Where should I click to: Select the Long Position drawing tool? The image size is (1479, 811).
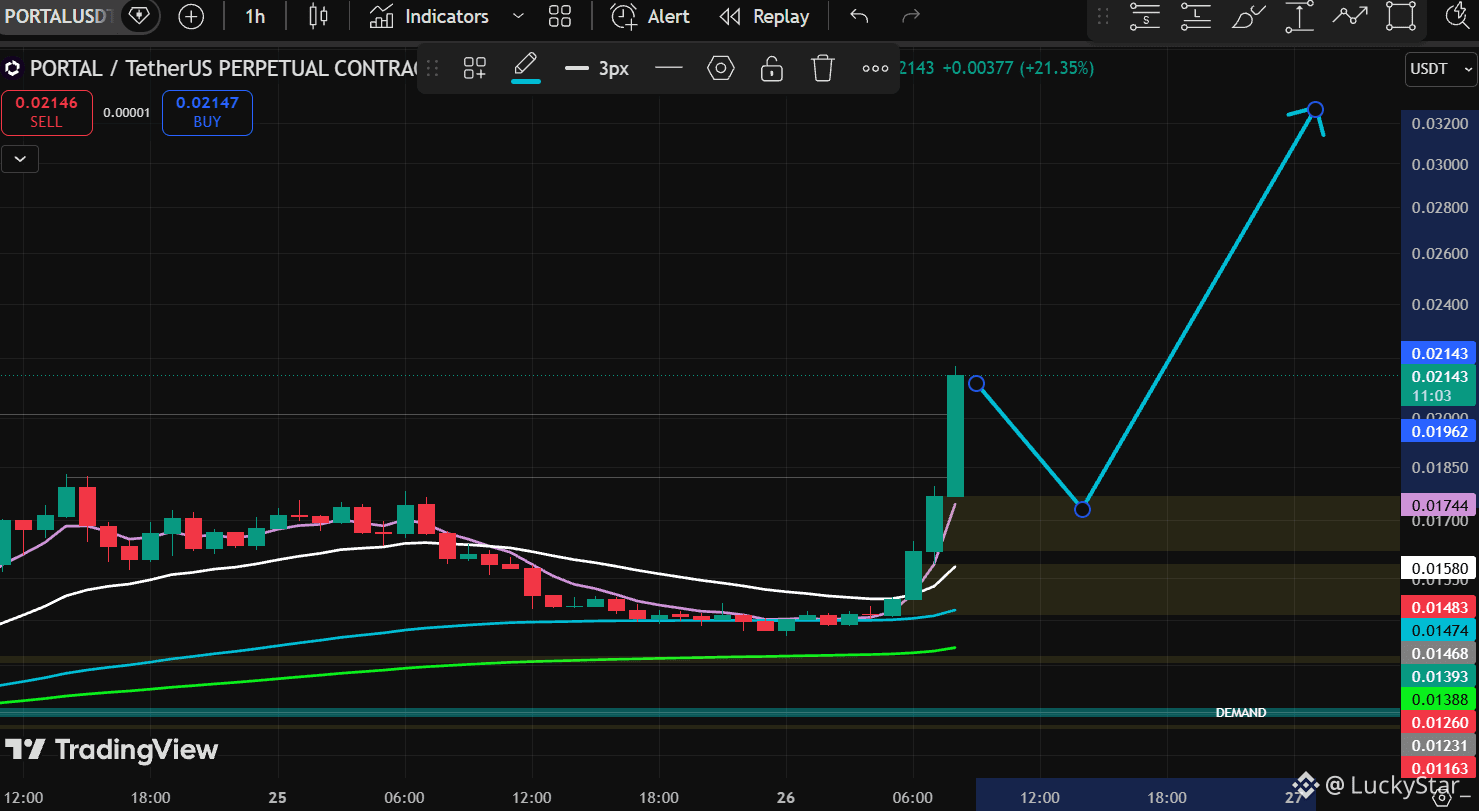(x=1196, y=16)
